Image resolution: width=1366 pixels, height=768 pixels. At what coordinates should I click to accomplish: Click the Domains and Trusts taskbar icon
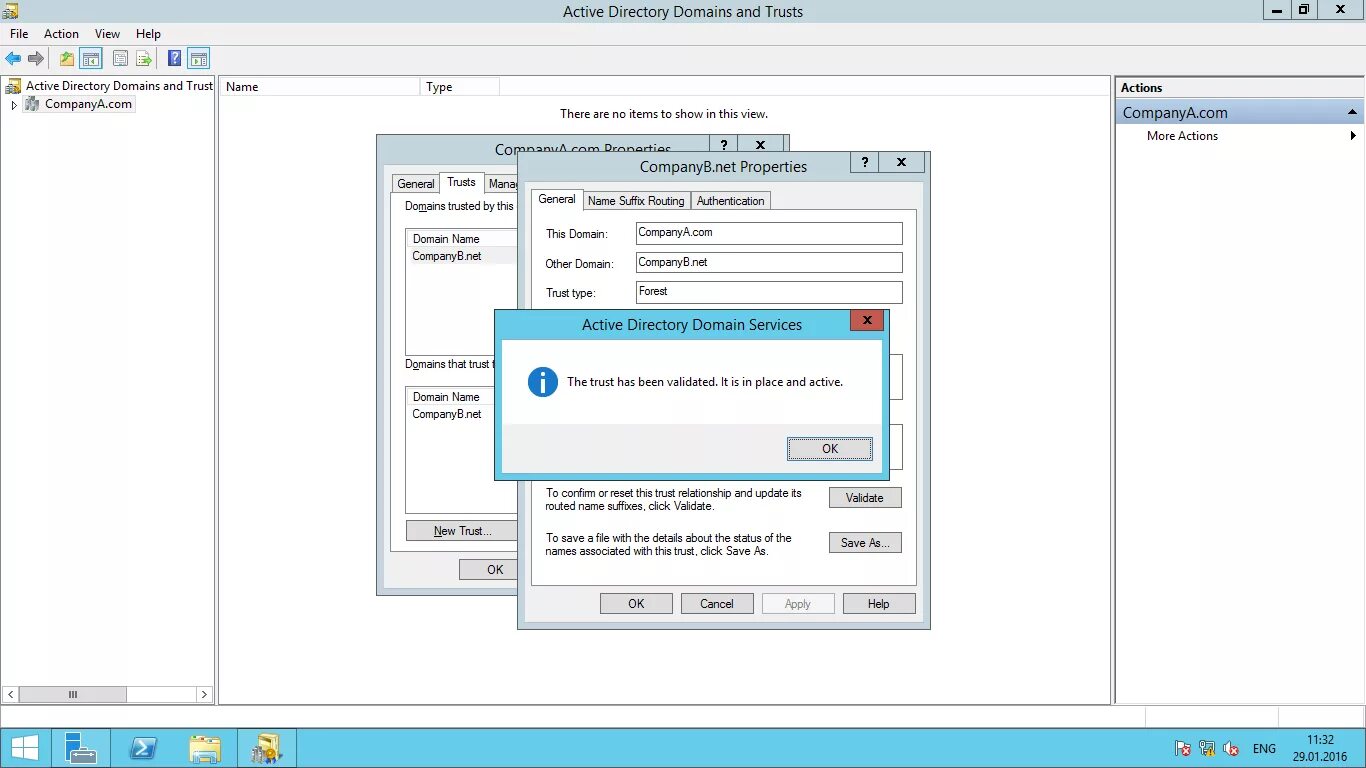(x=267, y=748)
